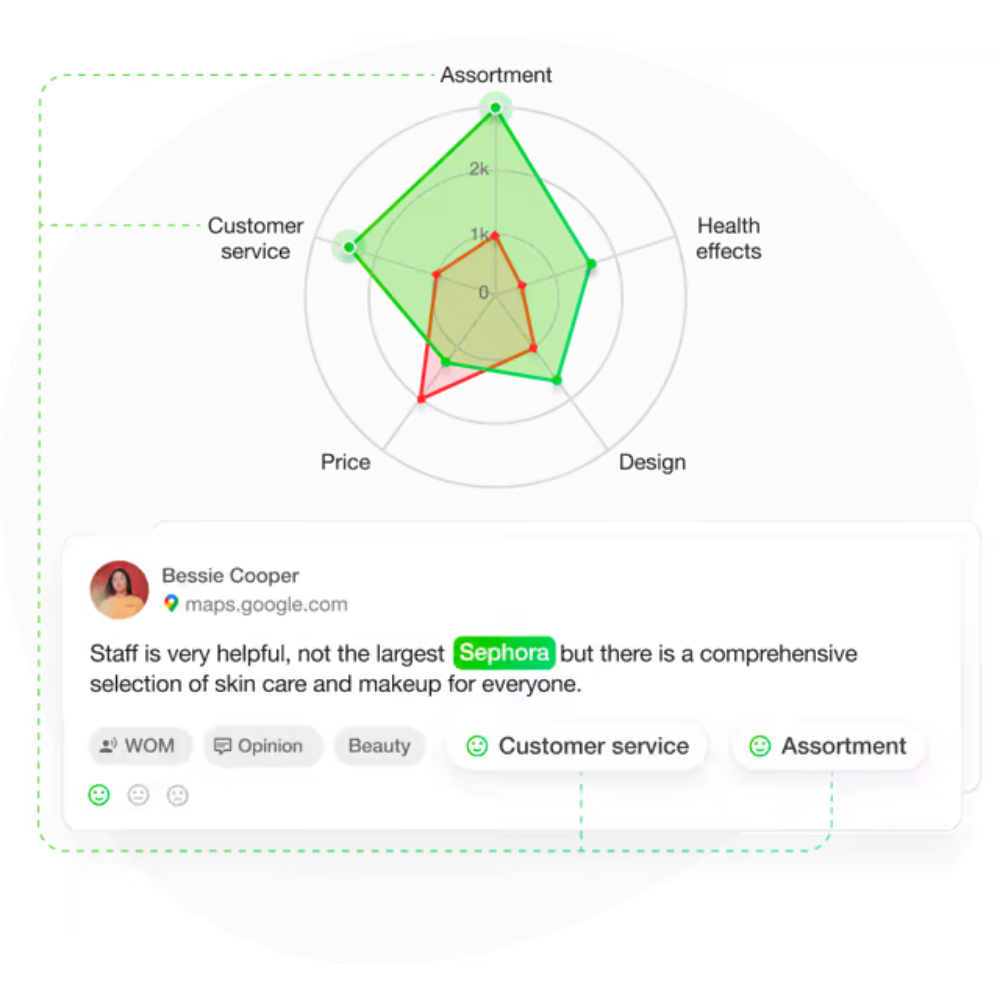
Task: Click the Bessie Cooper author name
Action: (230, 575)
